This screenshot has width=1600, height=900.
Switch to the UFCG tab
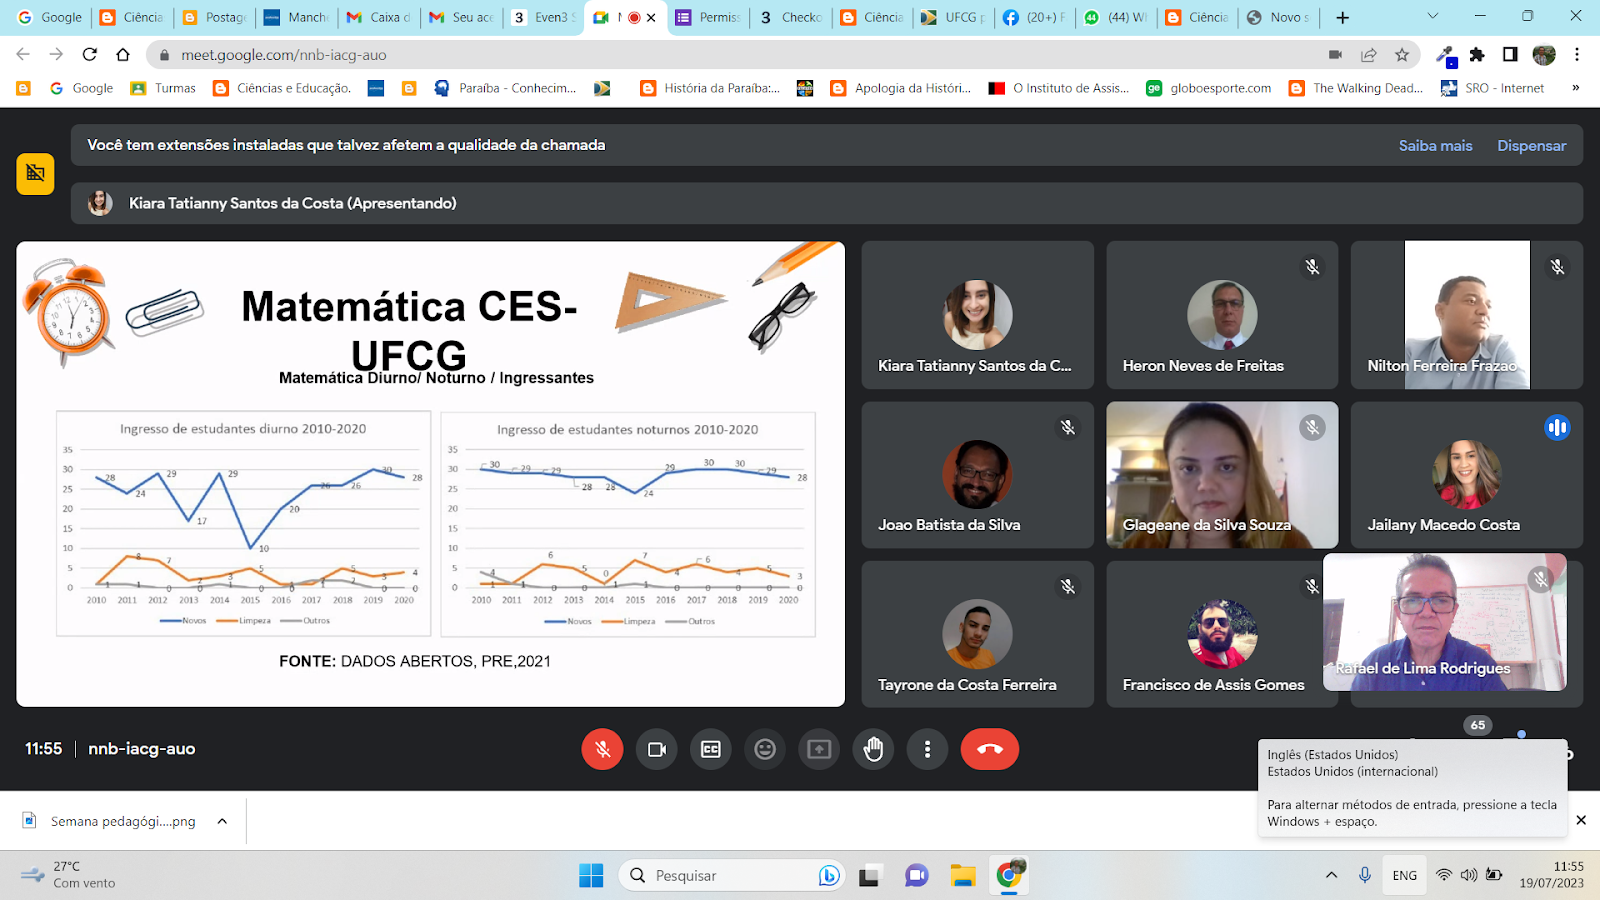coord(954,17)
